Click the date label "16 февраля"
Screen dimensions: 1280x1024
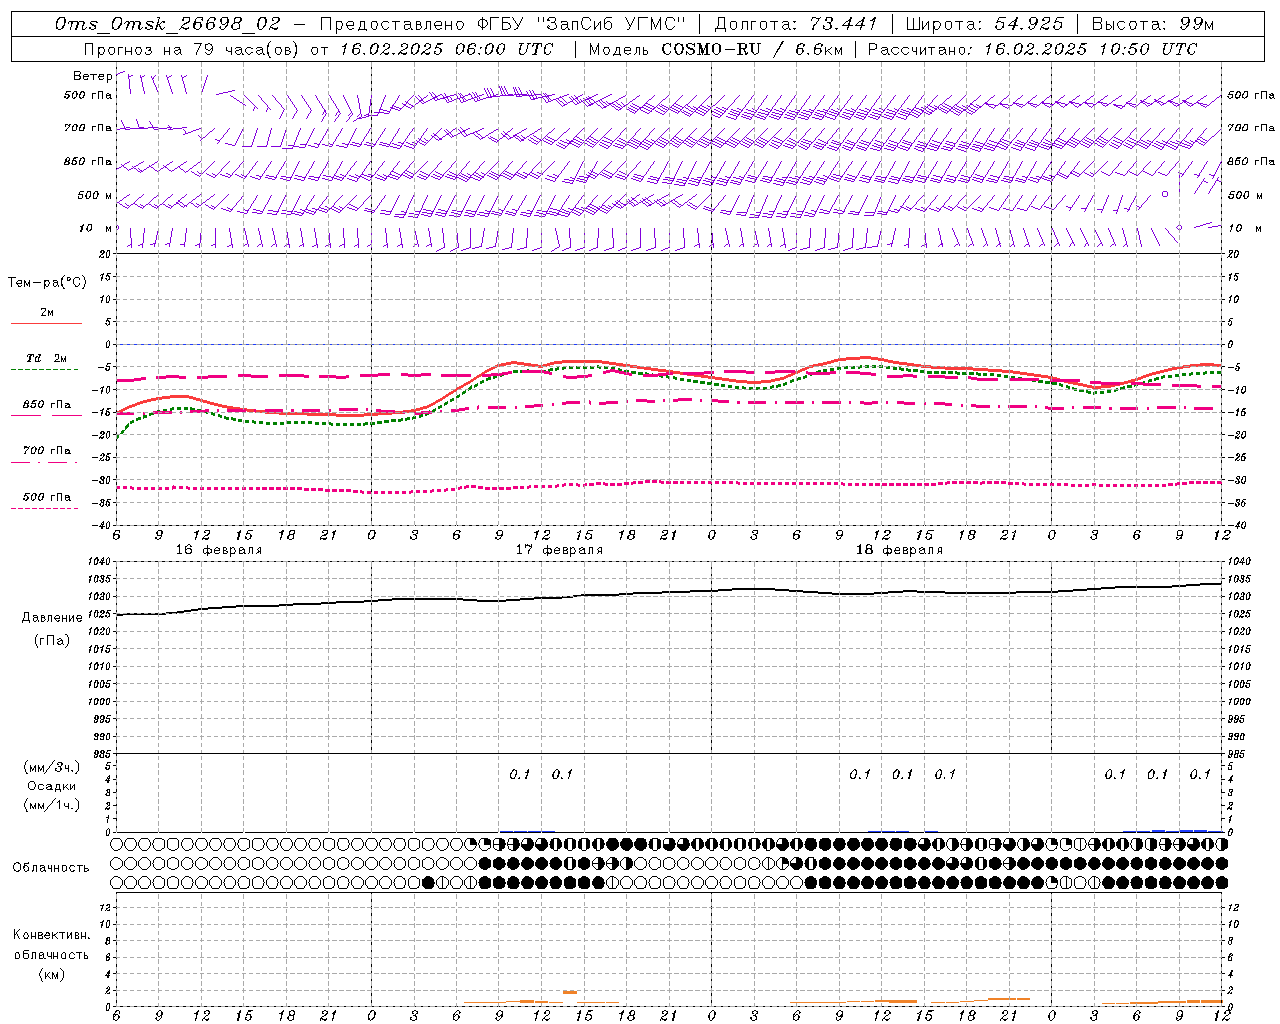(219, 550)
